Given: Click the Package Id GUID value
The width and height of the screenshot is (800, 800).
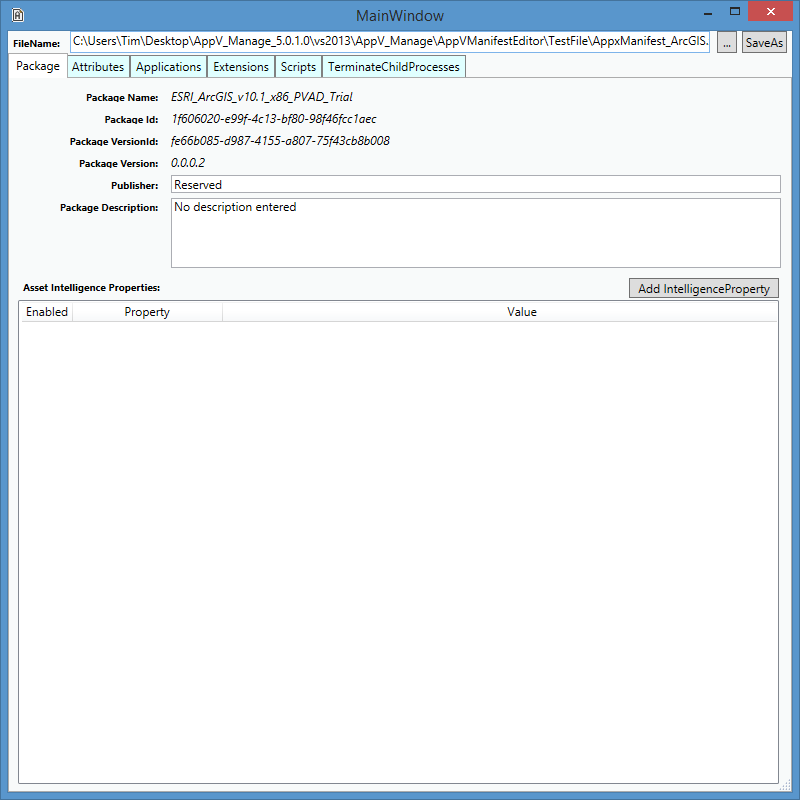Looking at the screenshot, I should click(x=274, y=119).
